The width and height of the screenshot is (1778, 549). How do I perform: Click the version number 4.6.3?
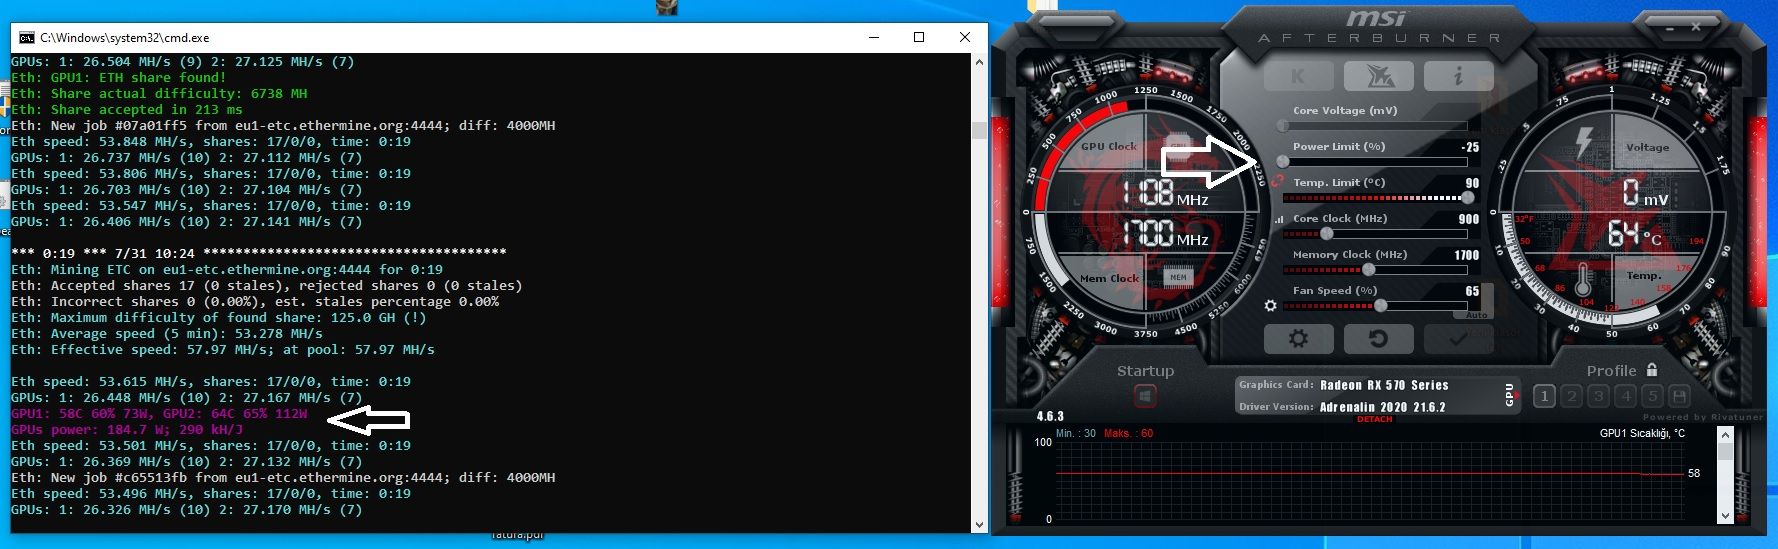click(1050, 416)
